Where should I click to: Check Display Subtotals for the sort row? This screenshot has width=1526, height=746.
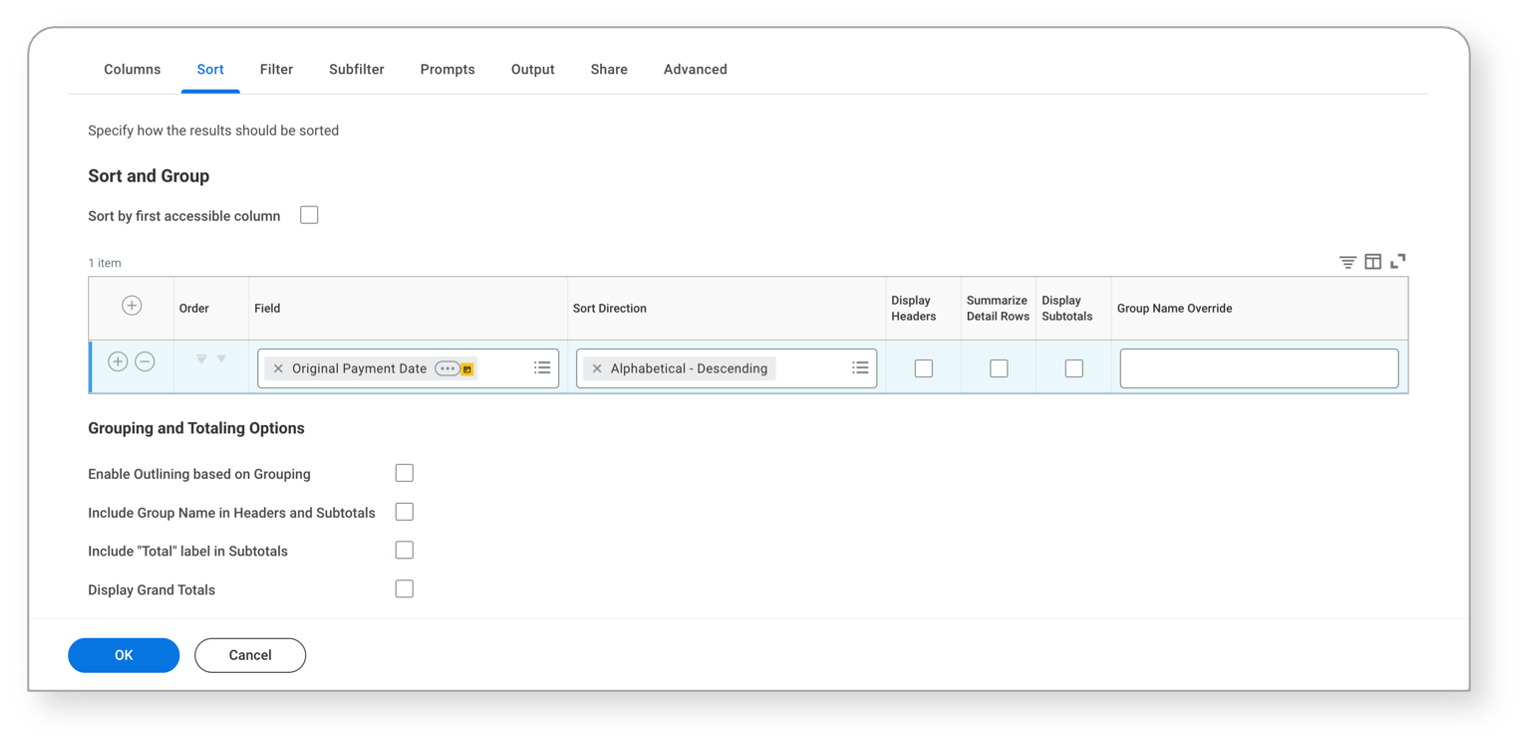click(x=1074, y=369)
